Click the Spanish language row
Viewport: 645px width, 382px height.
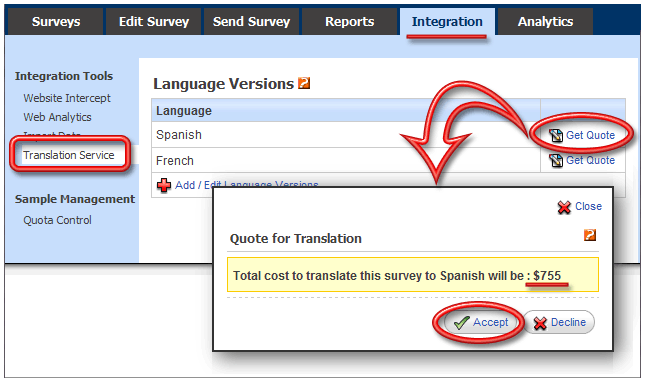(346, 135)
